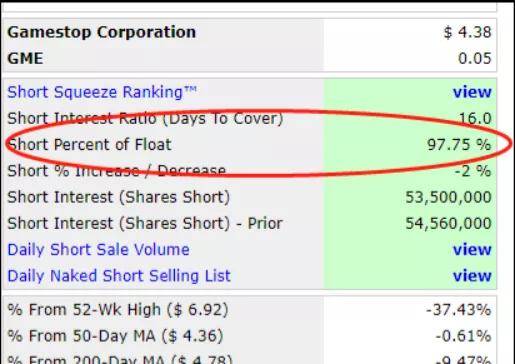Open the Daily Short Sale Volume link
The width and height of the screenshot is (515, 364).
(98, 250)
